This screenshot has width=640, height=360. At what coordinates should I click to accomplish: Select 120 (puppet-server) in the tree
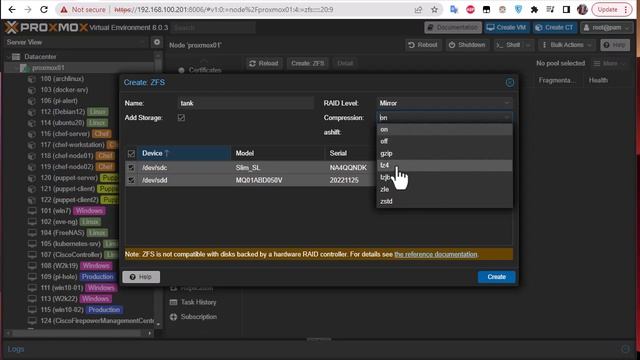(x=69, y=178)
